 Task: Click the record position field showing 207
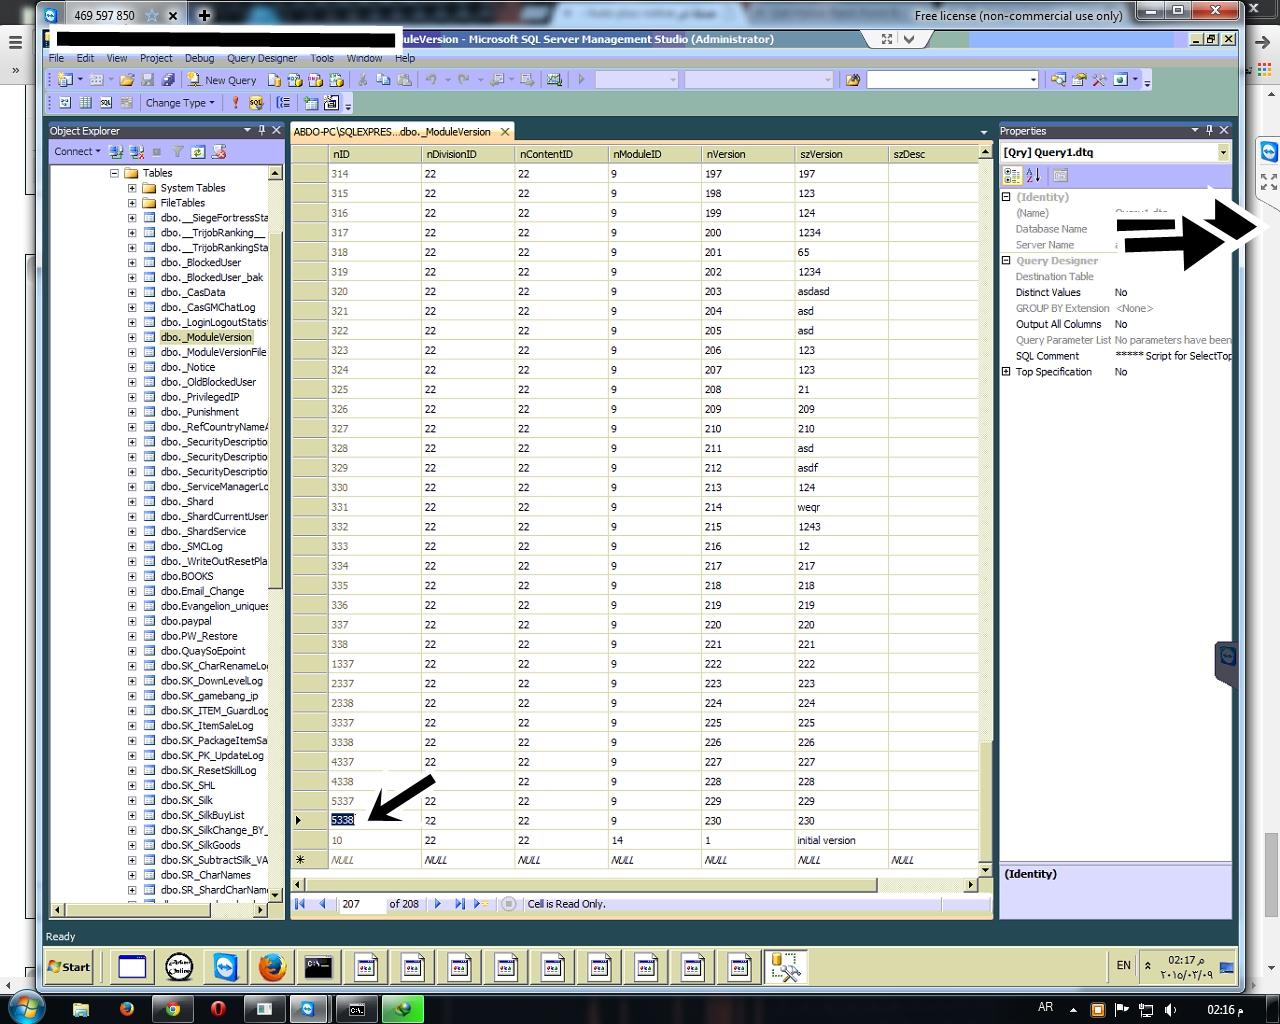tap(361, 904)
